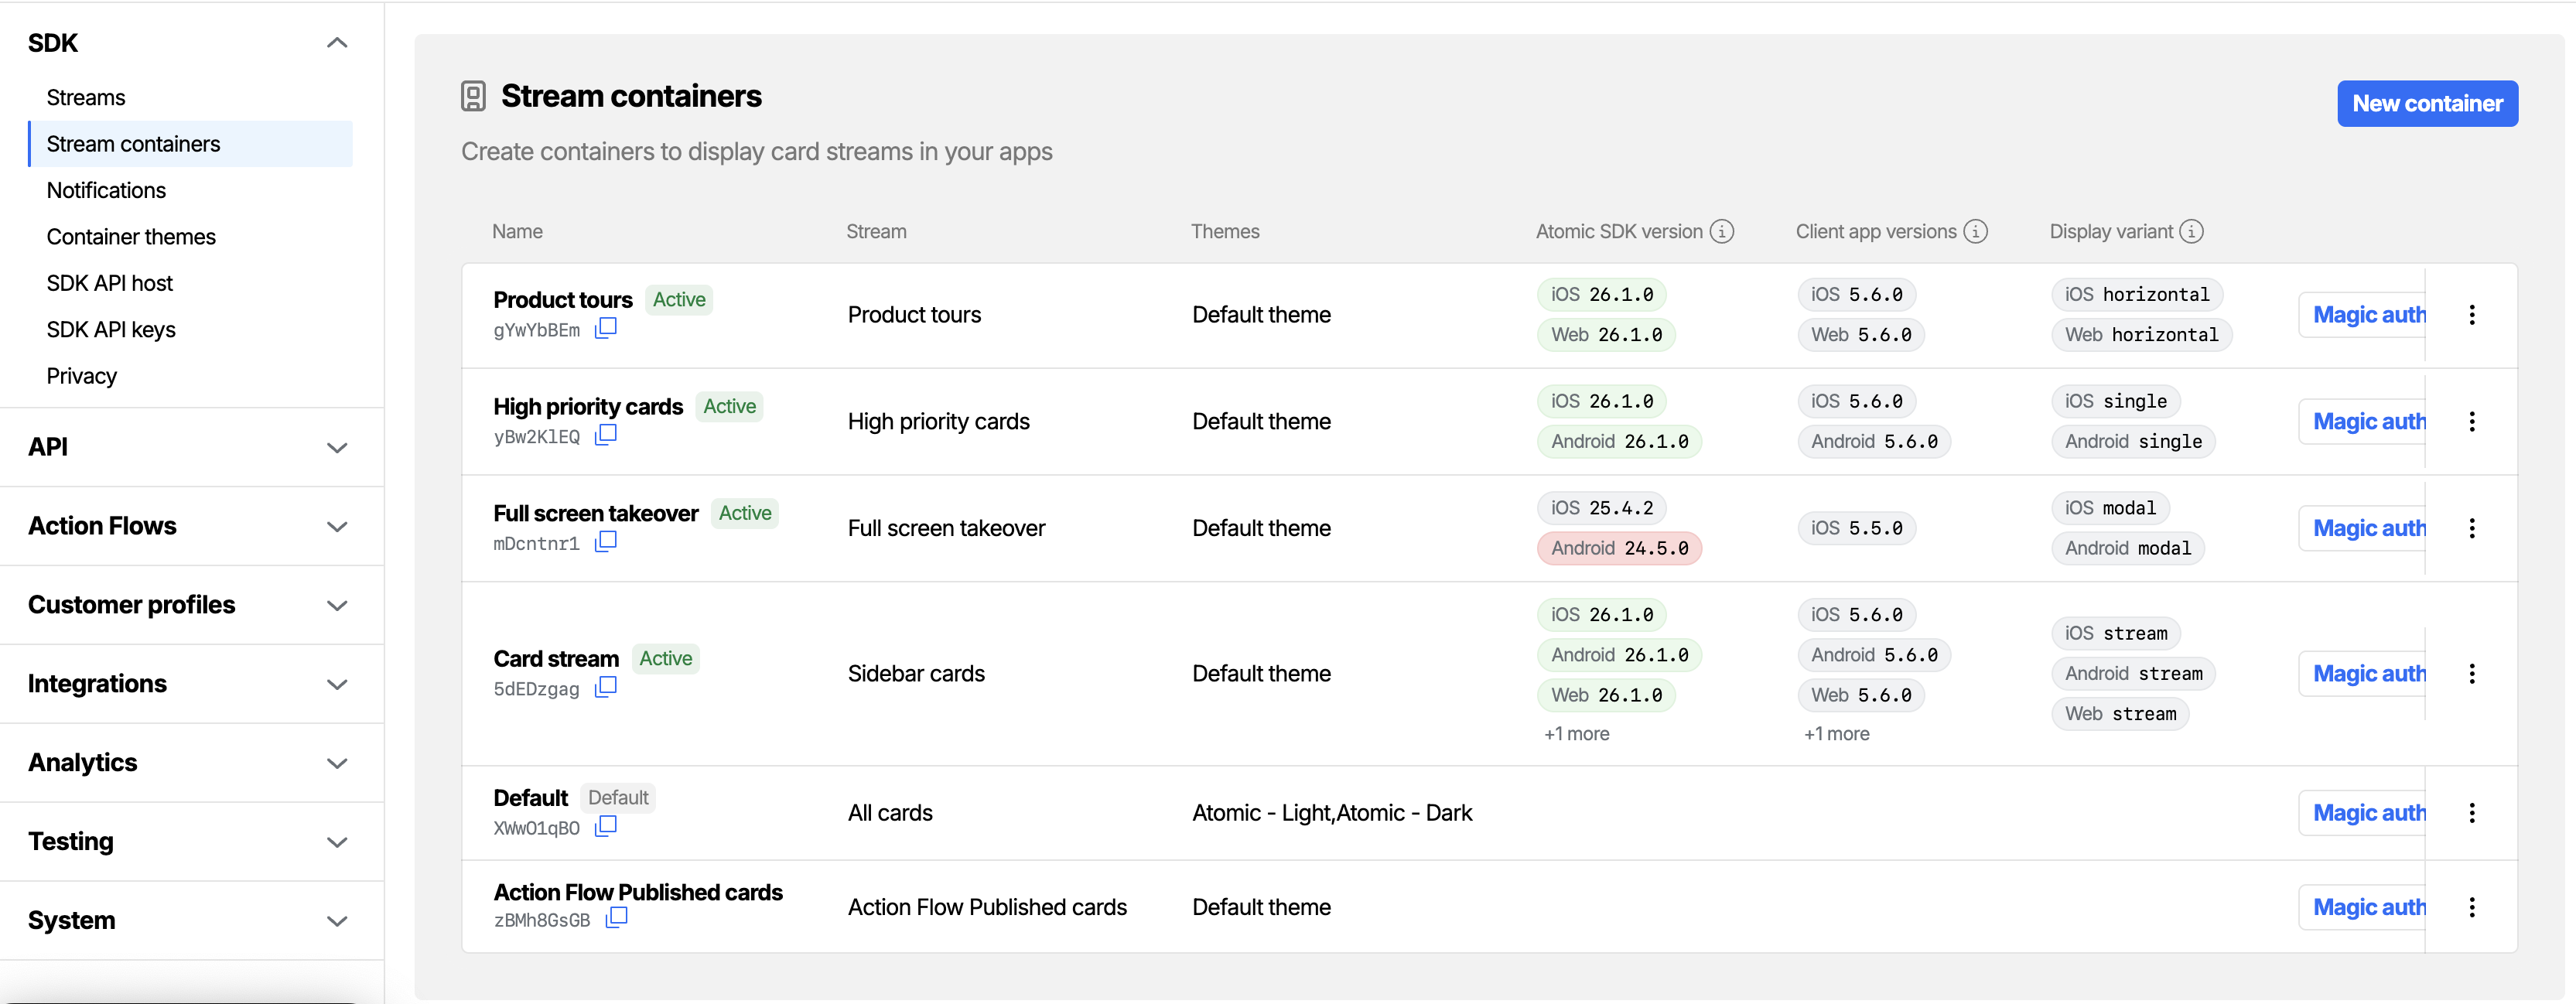The height and width of the screenshot is (1004, 2576).
Task: Expand the Analytics sidebar section
Action: 337,764
